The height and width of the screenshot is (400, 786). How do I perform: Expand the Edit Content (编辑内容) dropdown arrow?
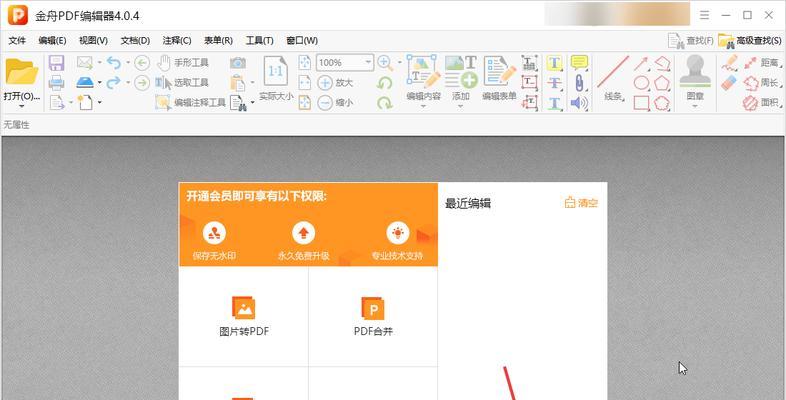pyautogui.click(x=423, y=106)
